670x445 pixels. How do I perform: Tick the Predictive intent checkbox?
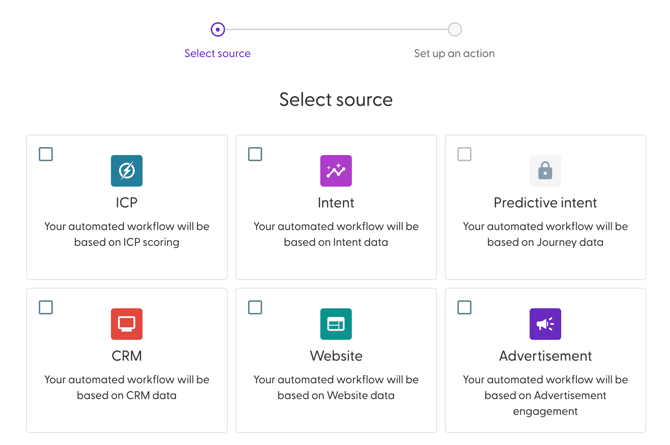[464, 154]
